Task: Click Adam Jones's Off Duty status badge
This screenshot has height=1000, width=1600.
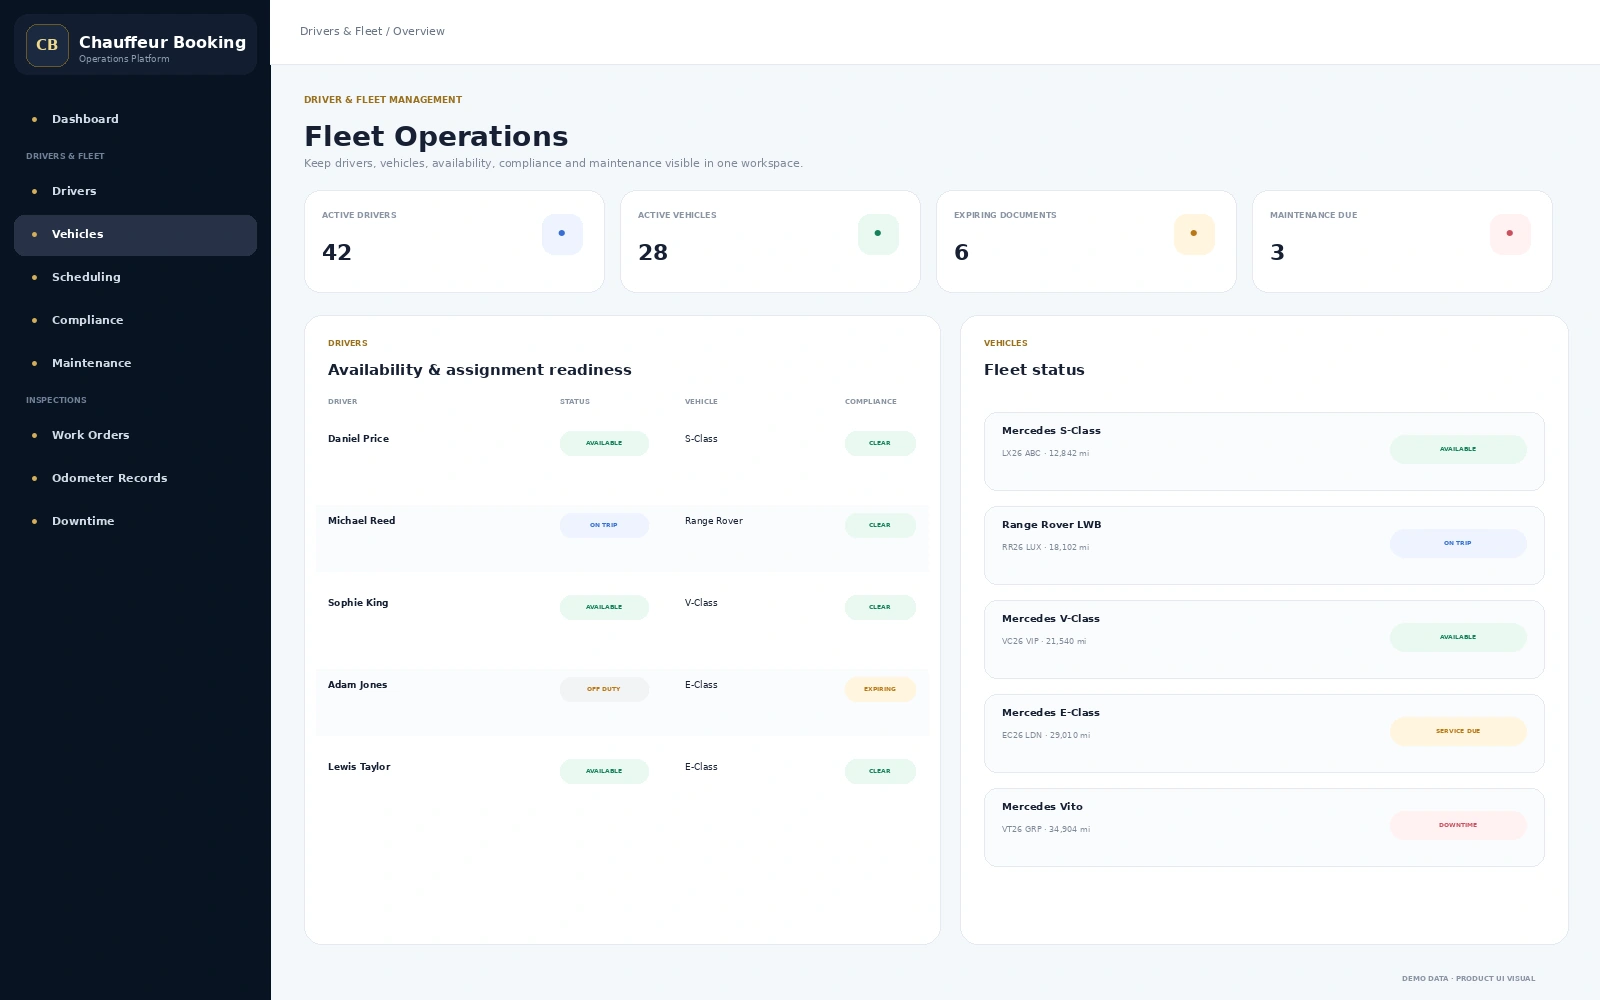Action: (x=604, y=689)
